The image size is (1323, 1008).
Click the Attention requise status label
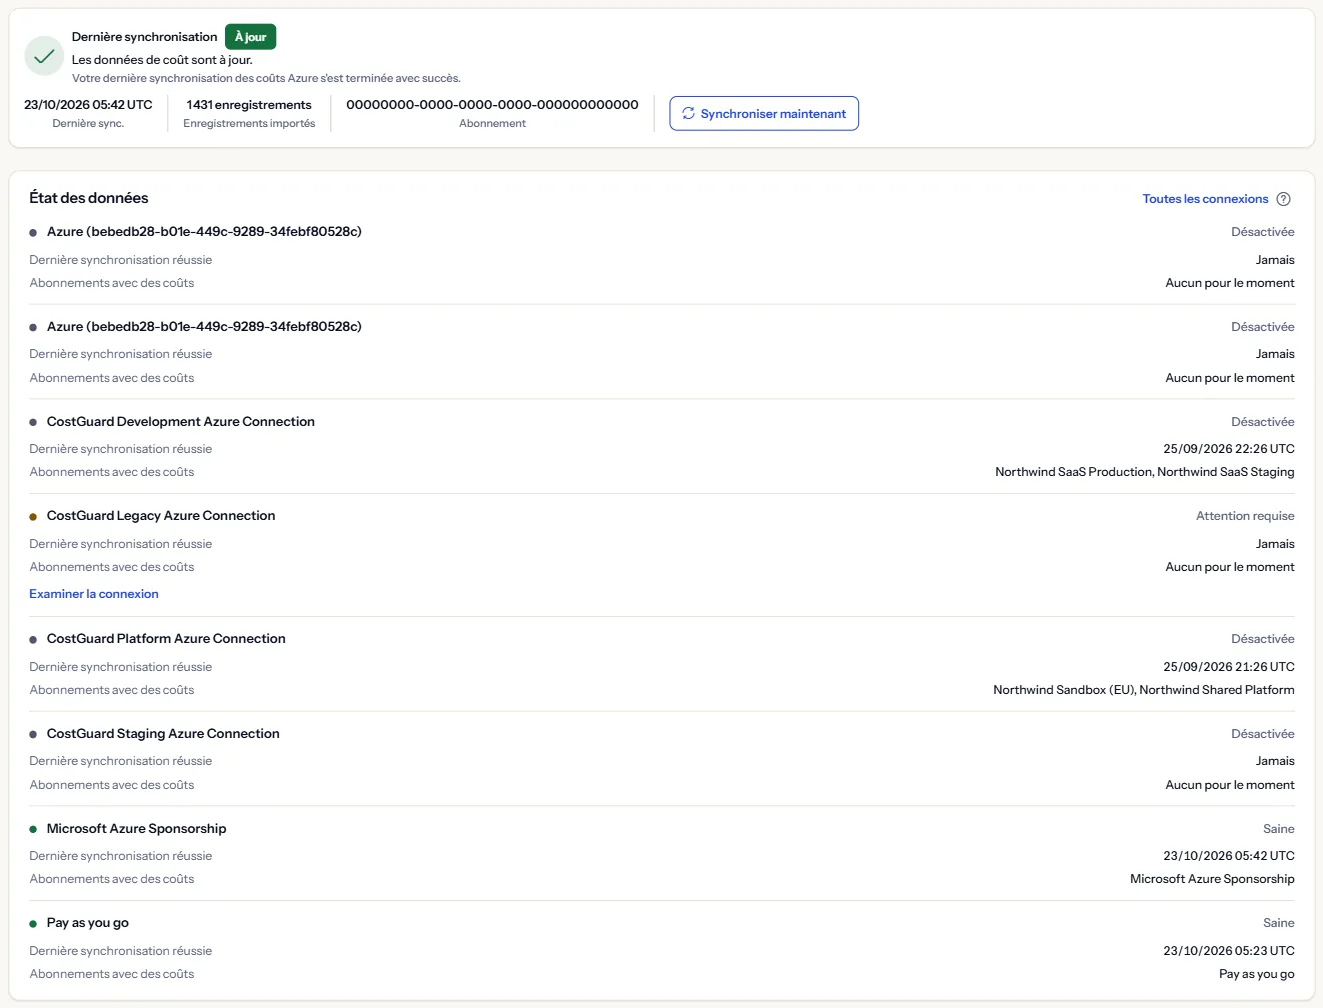click(1245, 516)
